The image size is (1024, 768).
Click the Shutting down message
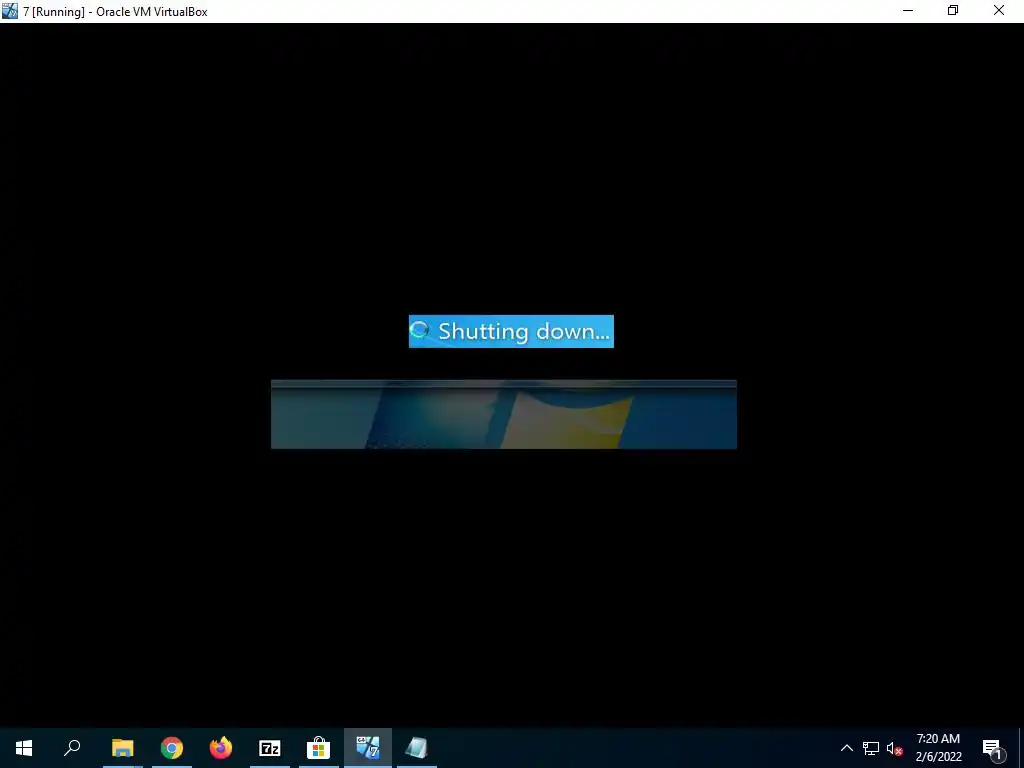pos(511,331)
